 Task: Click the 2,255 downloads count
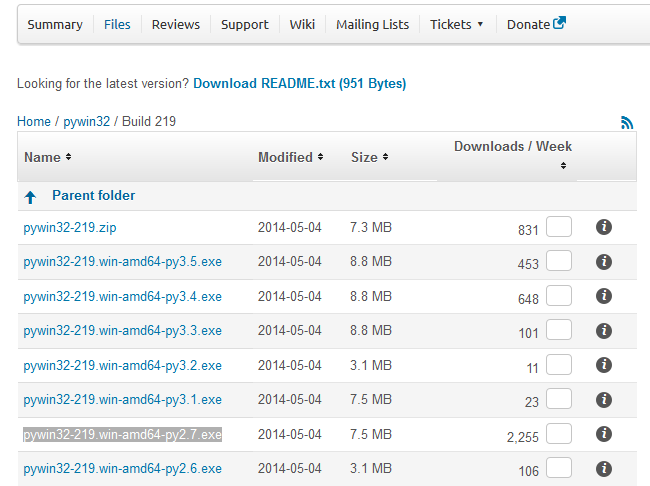[x=522, y=437]
